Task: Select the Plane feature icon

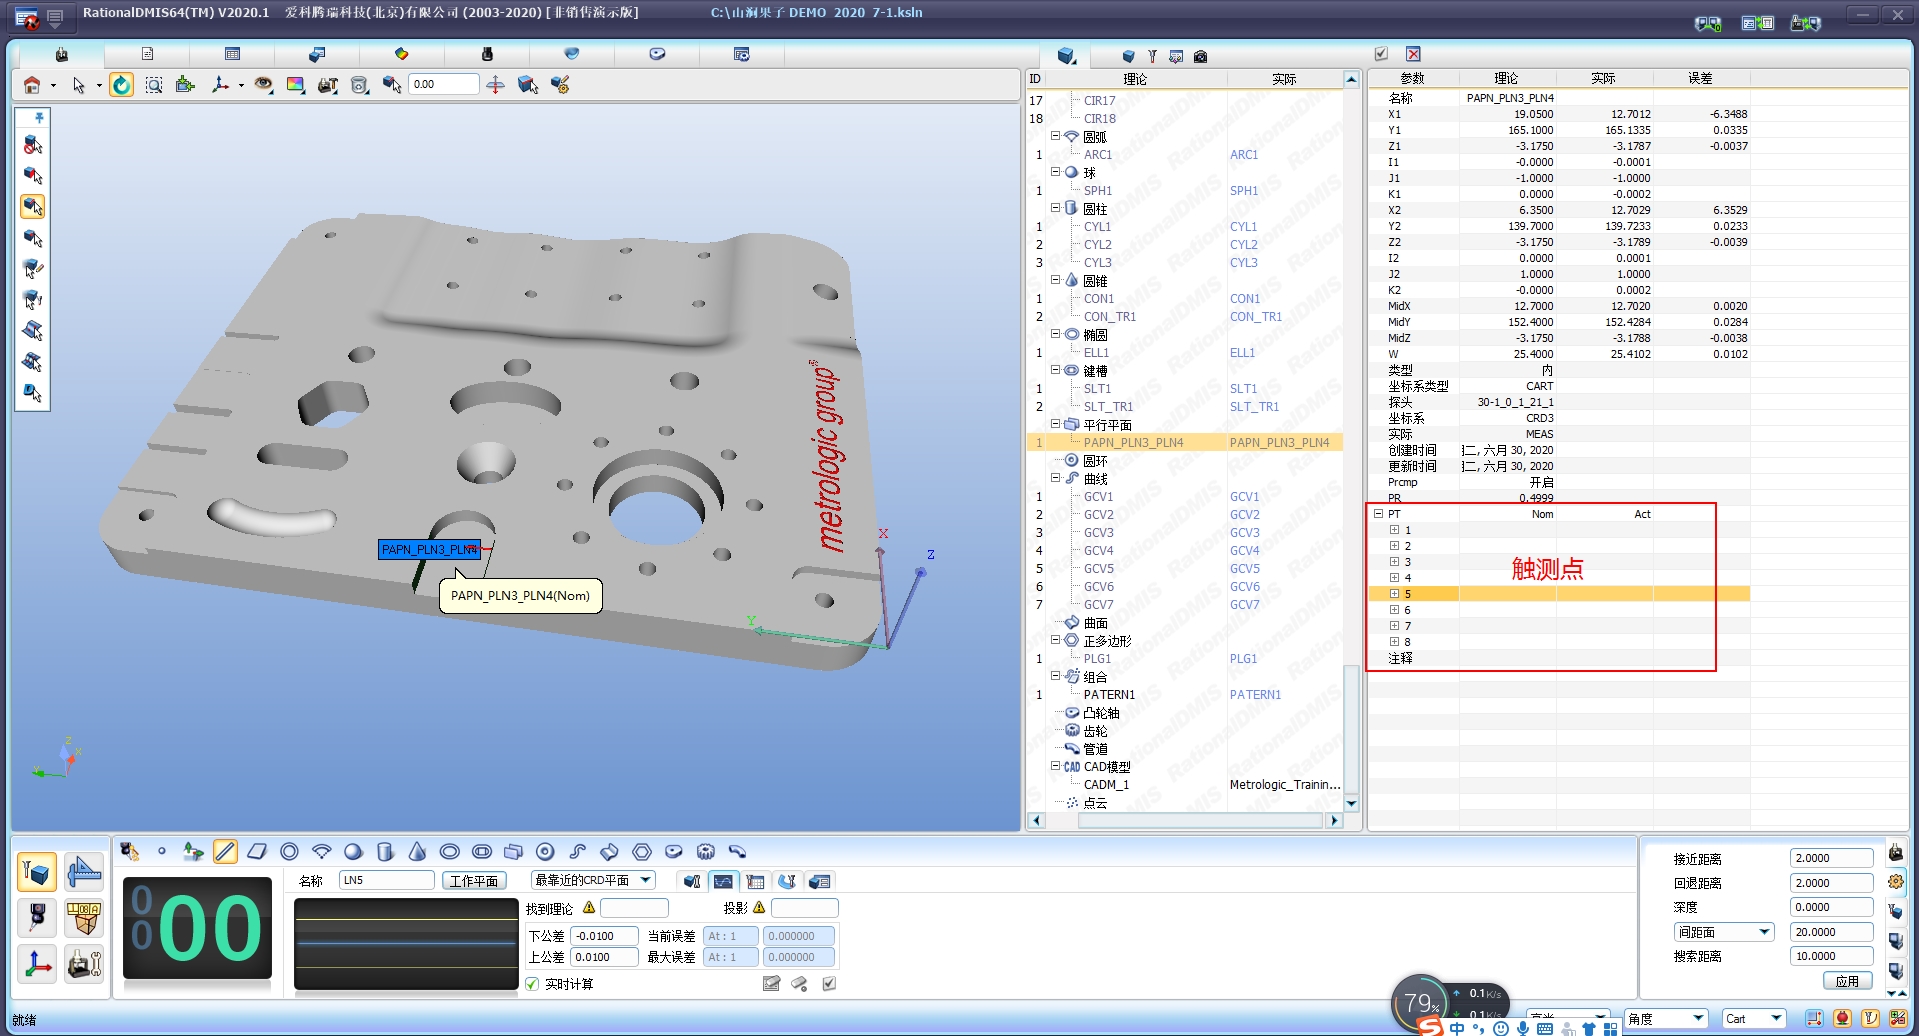Action: (257, 851)
